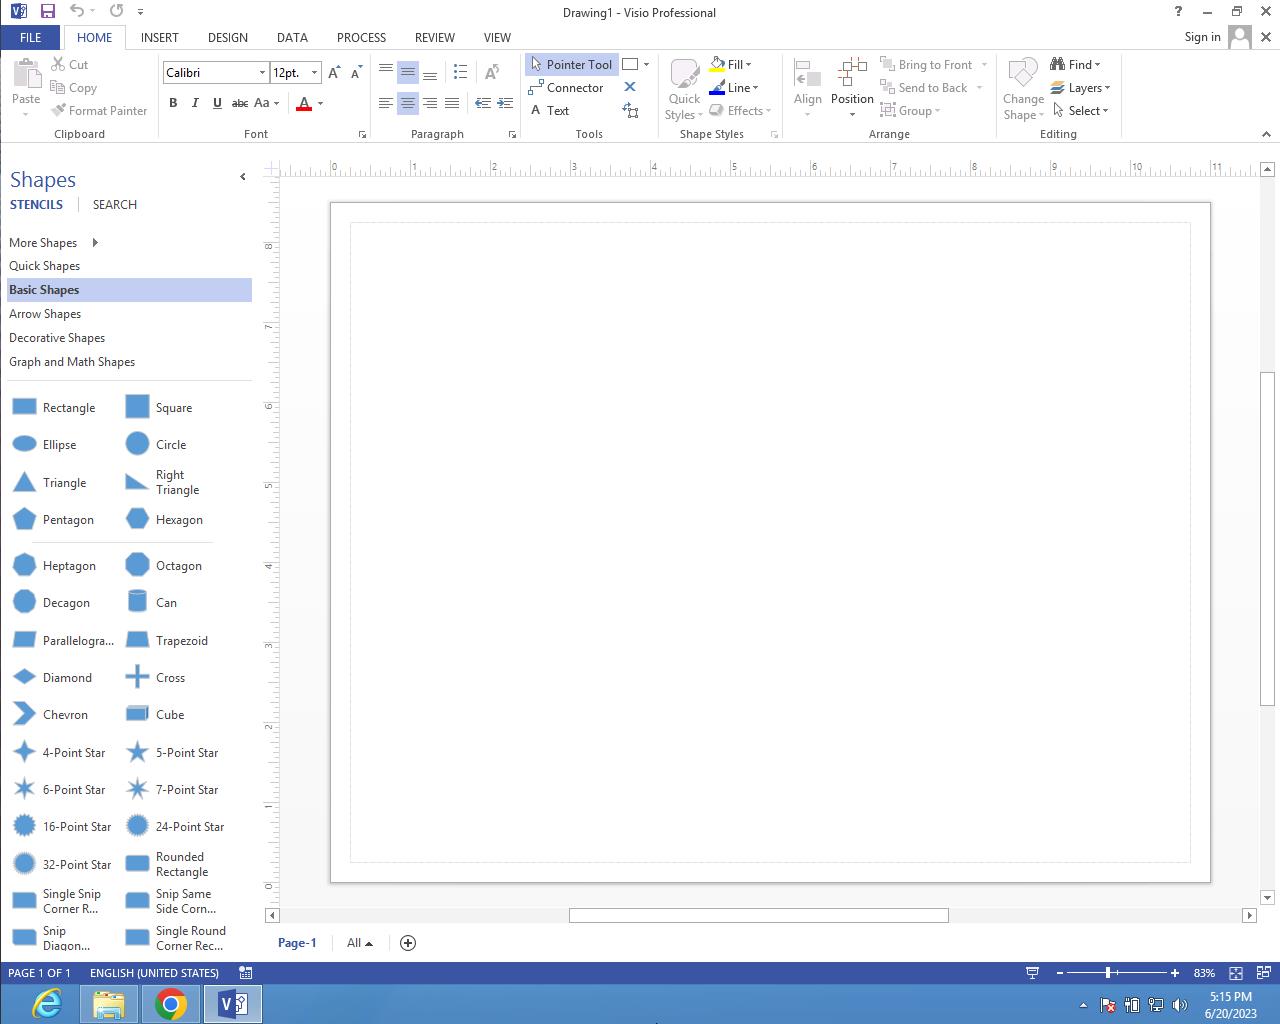Open the font name Calibri dropdown
Viewport: 1280px width, 1024px height.
click(262, 73)
